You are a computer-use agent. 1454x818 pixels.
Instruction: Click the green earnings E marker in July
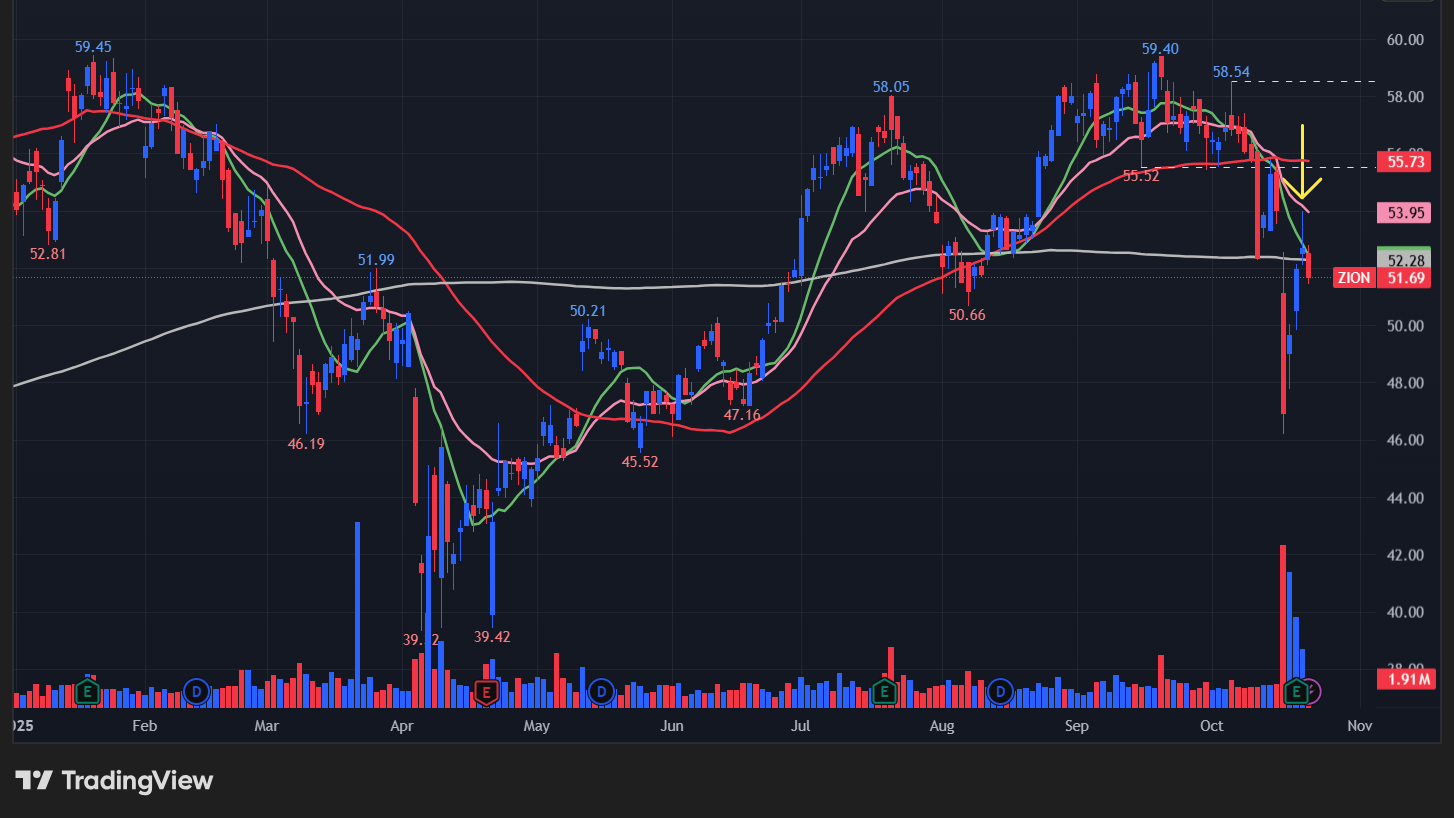(884, 691)
